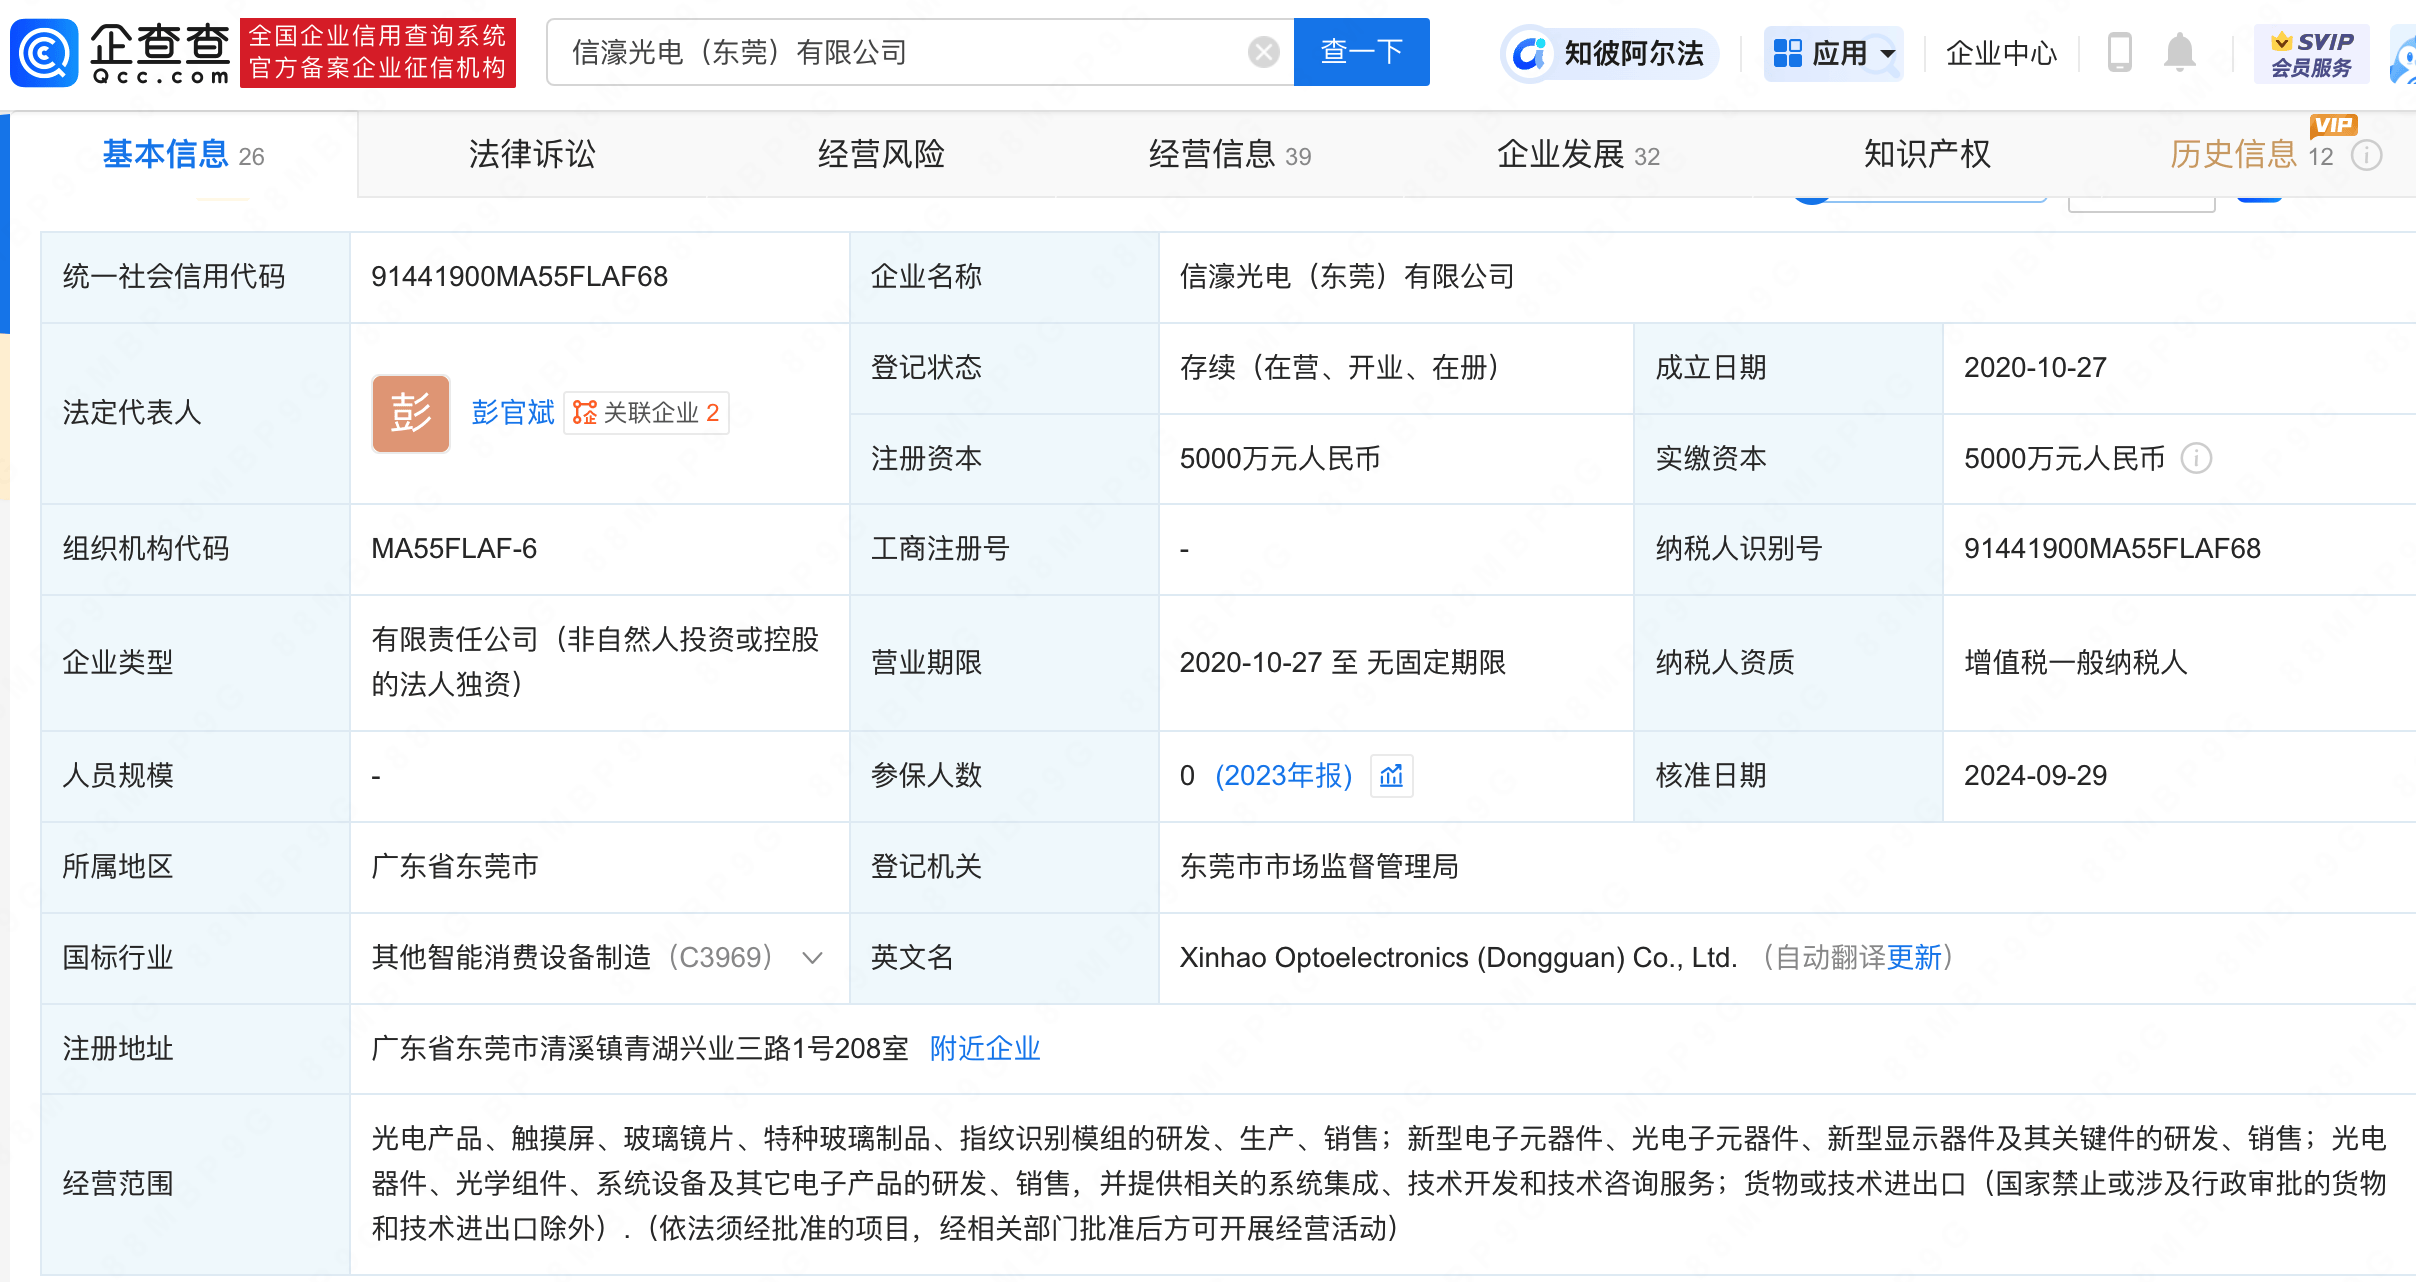Image resolution: width=2416 pixels, height=1282 pixels.
Task: Clear the search box with the X icon
Action: pyautogui.click(x=1263, y=52)
